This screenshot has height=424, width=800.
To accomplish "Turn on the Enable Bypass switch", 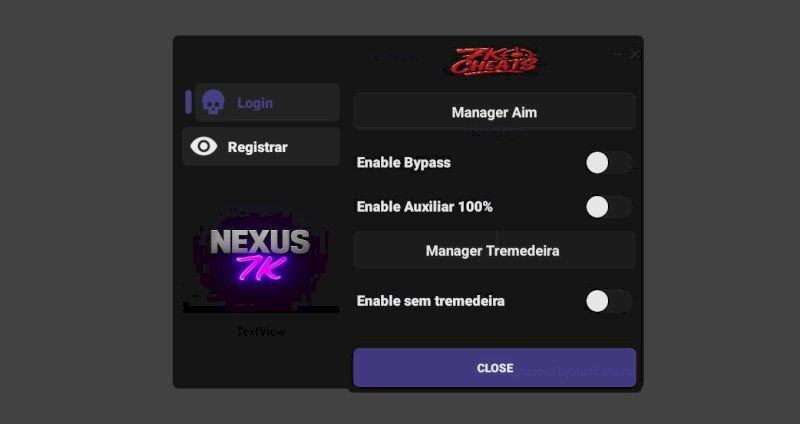I will pos(609,163).
